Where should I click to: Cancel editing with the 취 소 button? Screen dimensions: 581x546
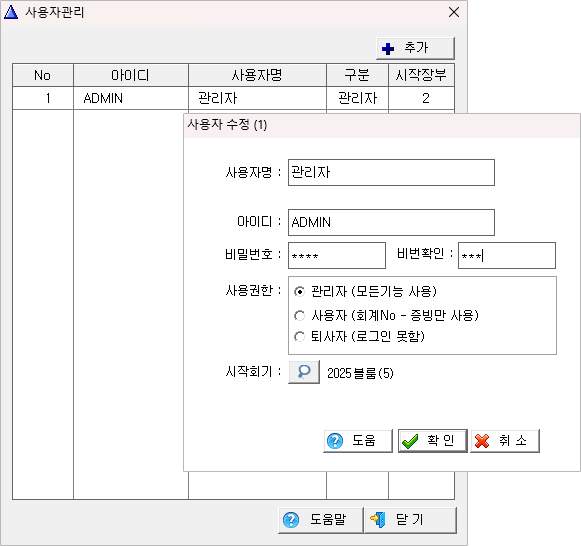coord(505,441)
